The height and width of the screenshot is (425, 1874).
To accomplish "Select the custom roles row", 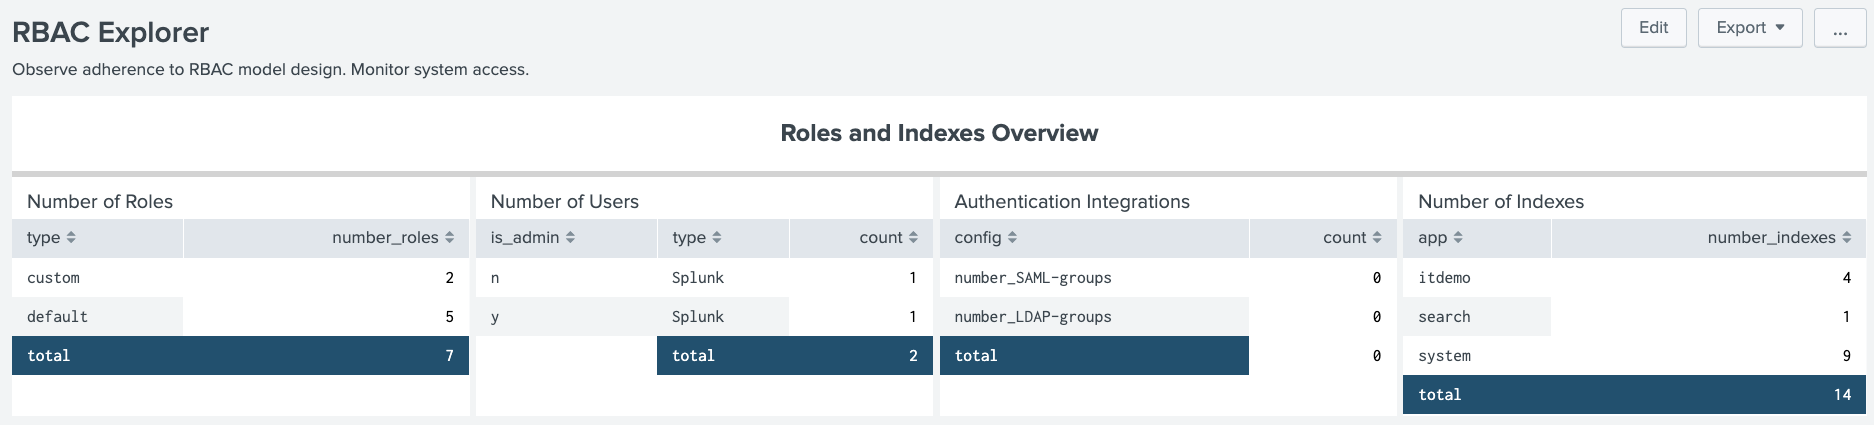I will point(240,278).
